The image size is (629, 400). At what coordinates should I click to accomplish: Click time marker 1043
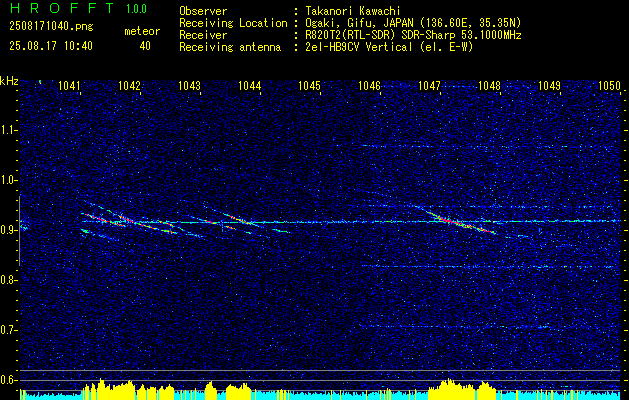(189, 85)
